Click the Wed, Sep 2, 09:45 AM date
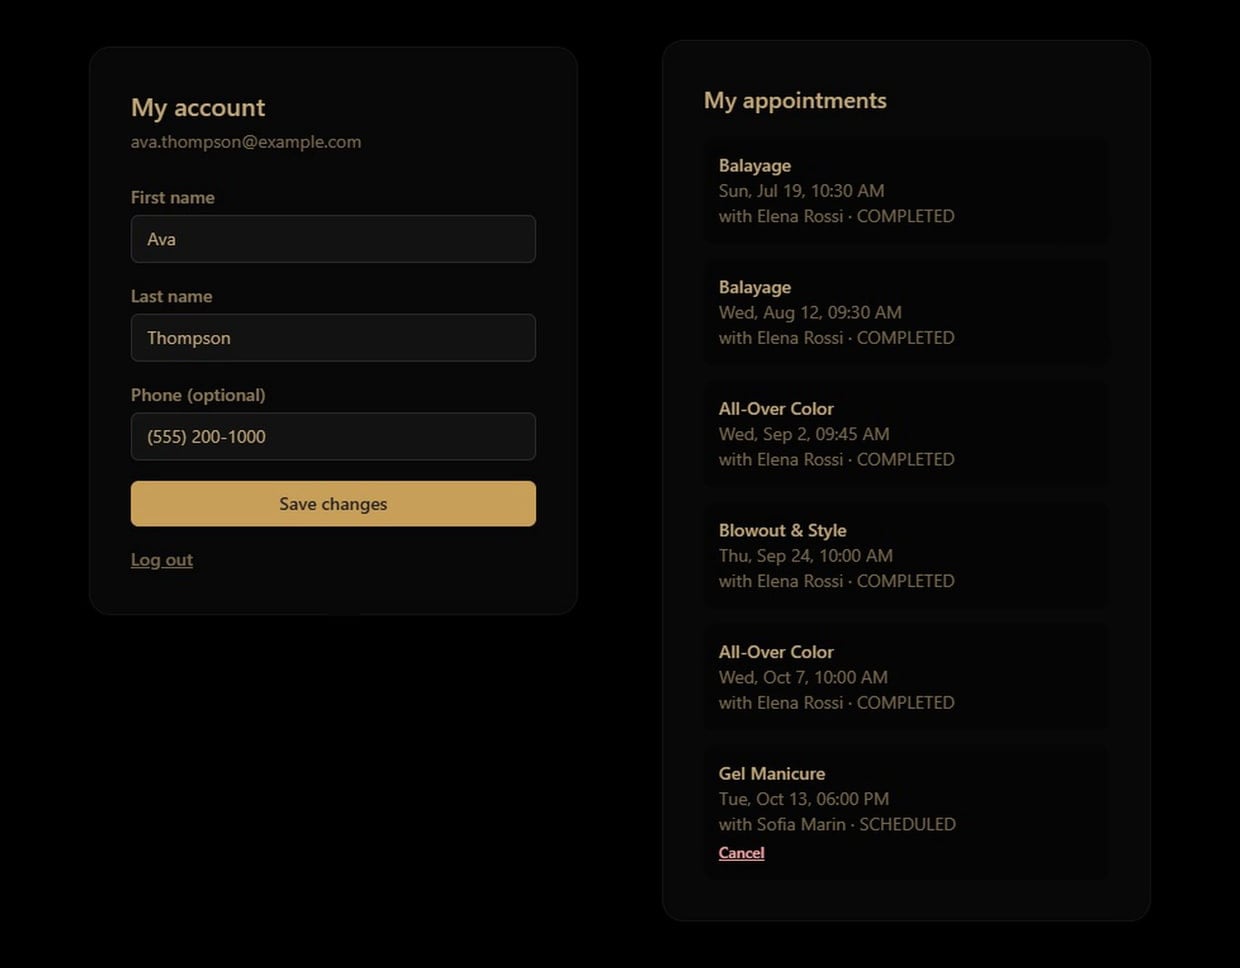Viewport: 1240px width, 968px height. click(x=804, y=434)
